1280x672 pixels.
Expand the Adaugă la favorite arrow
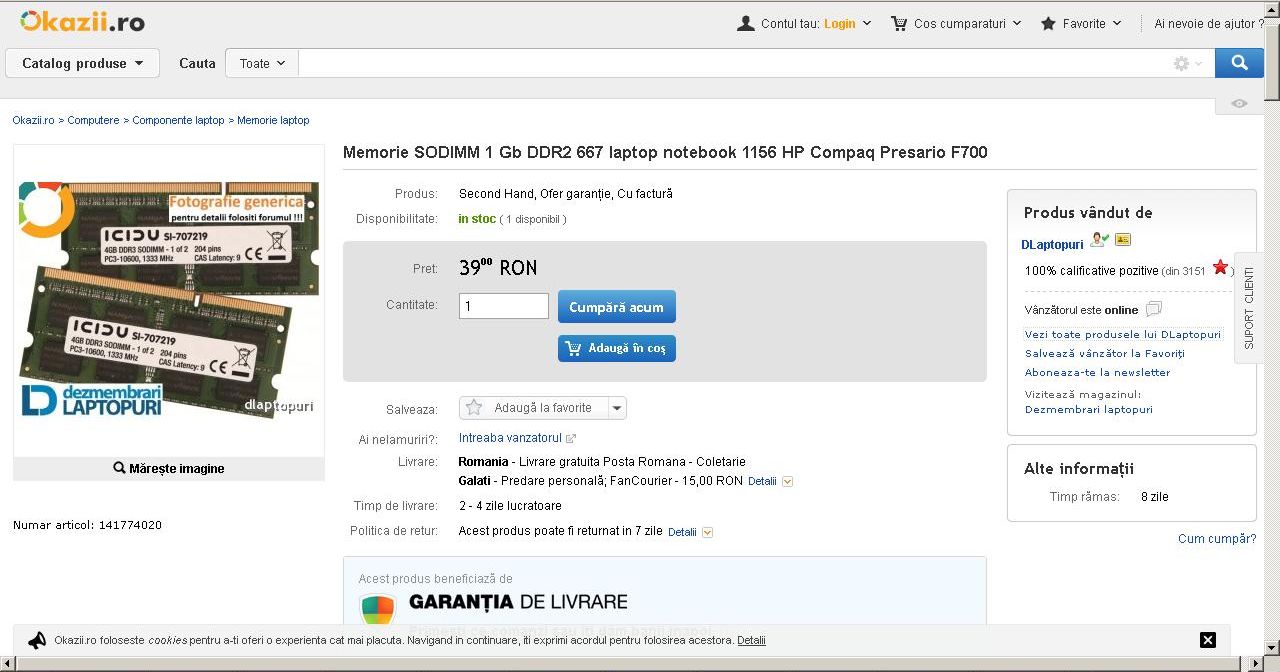pos(617,408)
